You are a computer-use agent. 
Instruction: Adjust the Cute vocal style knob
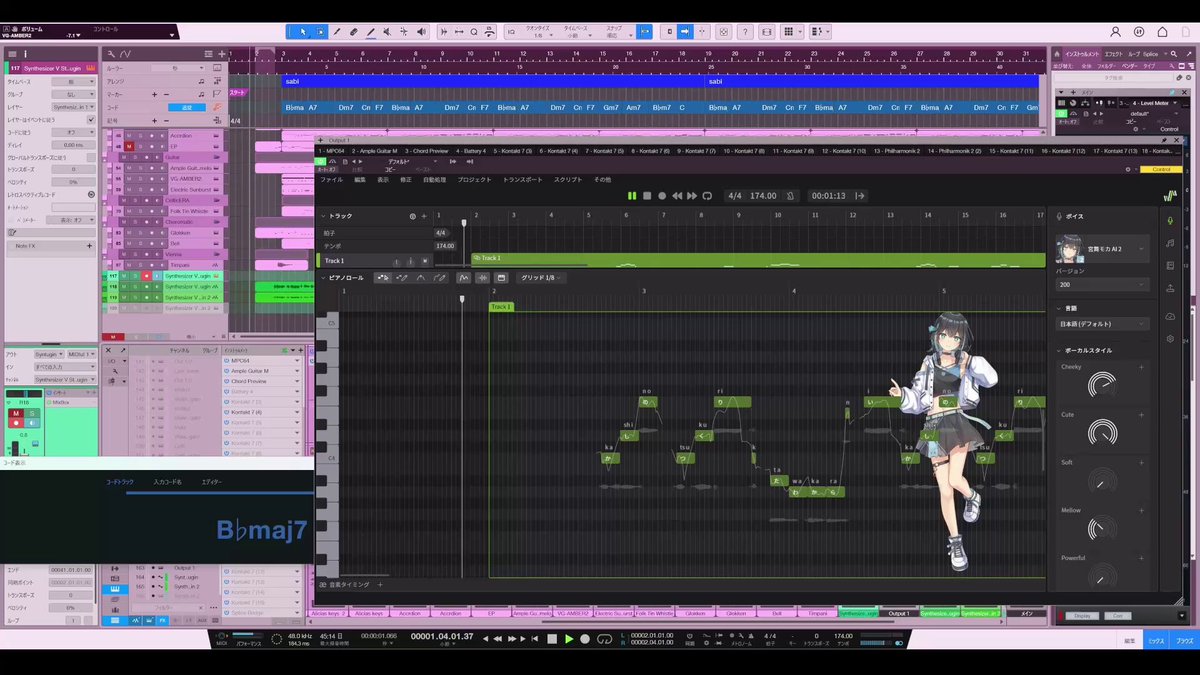(1103, 432)
